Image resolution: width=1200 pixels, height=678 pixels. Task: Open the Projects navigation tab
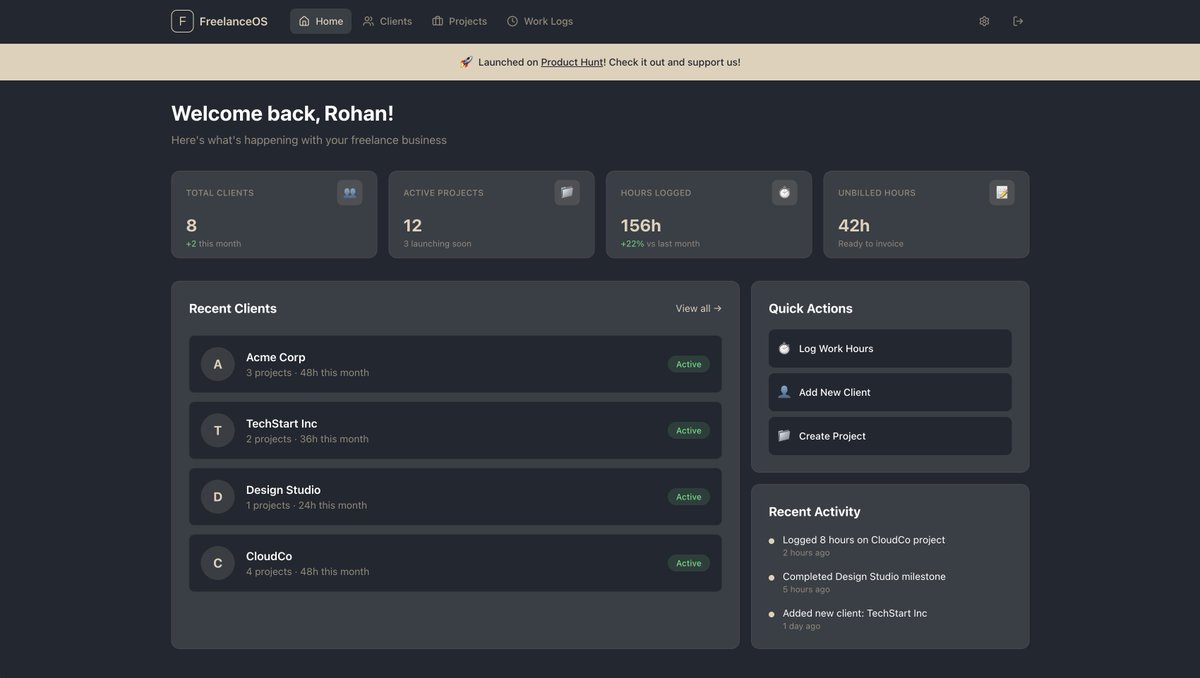[x=459, y=21]
